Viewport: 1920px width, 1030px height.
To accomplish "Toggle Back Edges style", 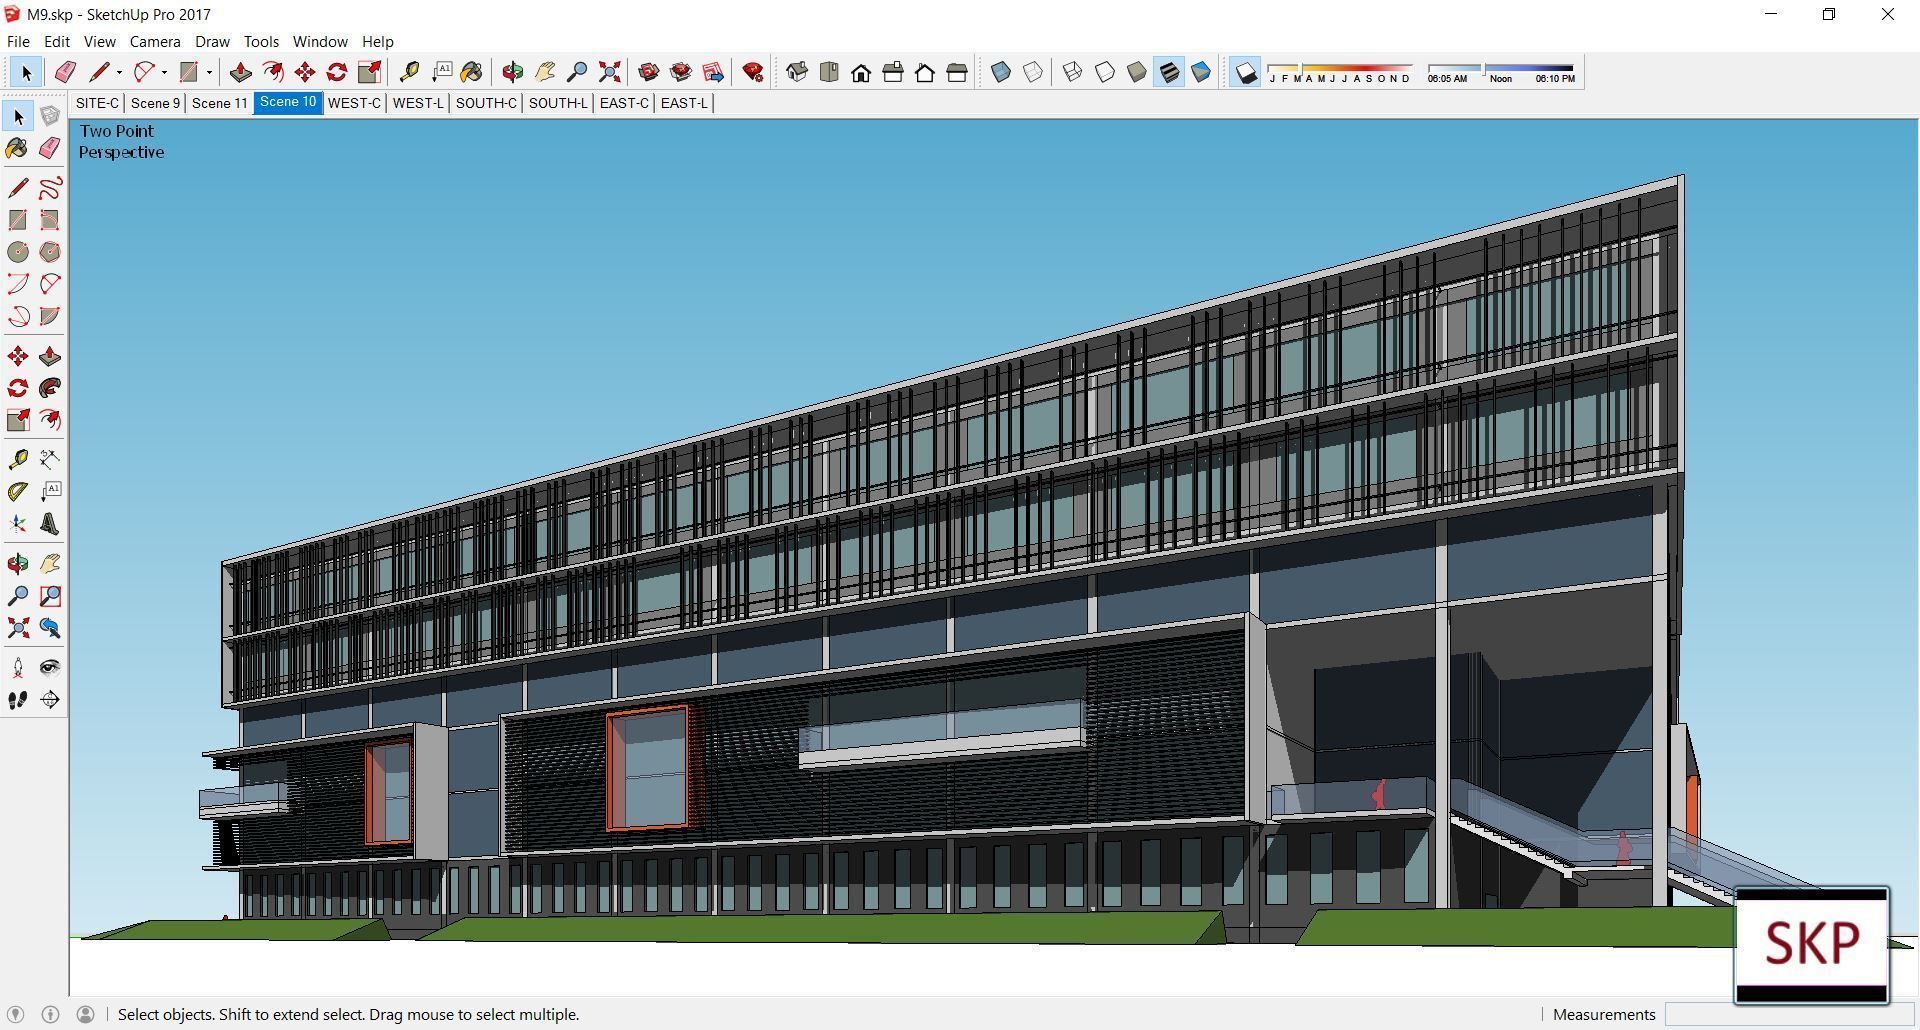I will [1033, 72].
